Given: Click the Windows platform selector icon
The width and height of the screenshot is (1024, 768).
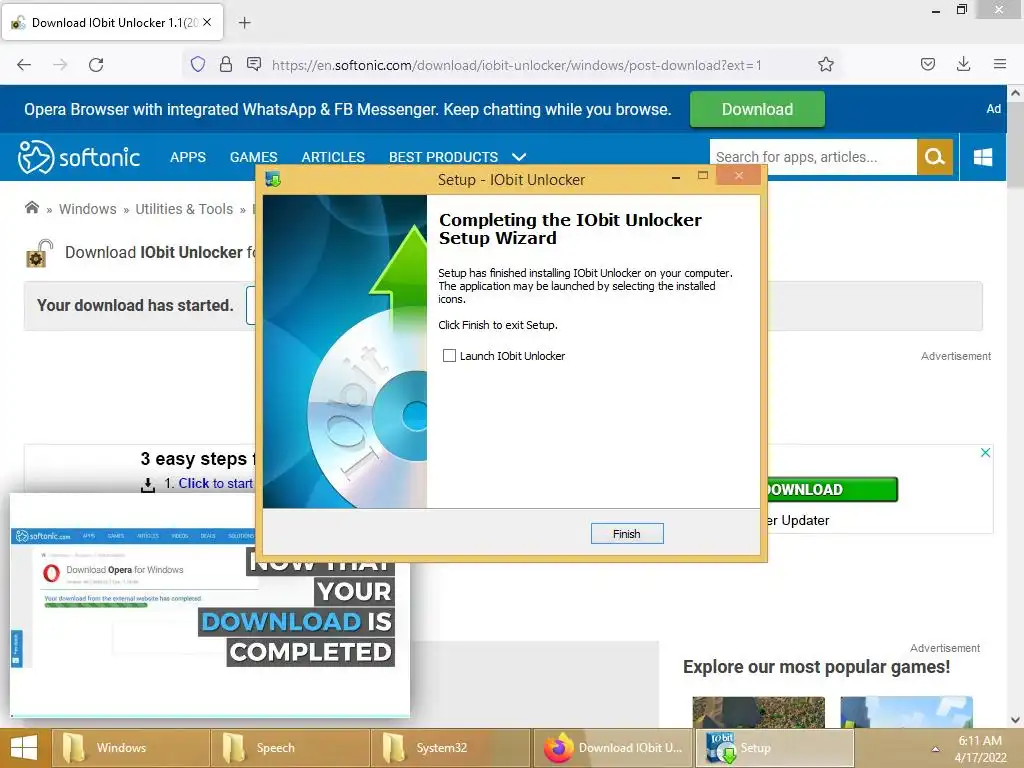Looking at the screenshot, I should (x=983, y=157).
